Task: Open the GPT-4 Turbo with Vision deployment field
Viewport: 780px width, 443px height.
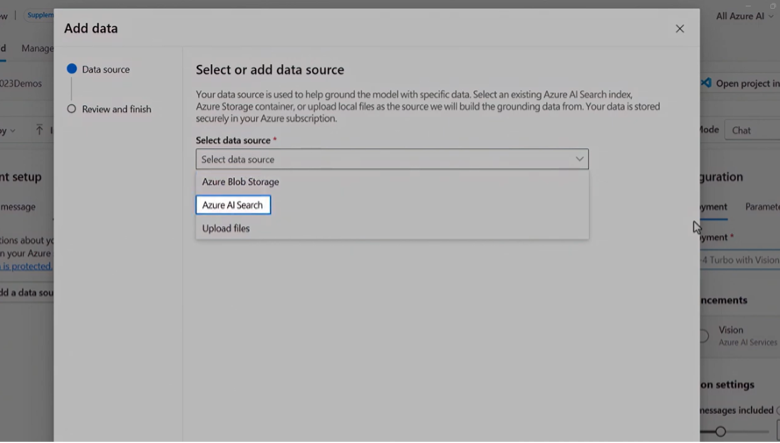Action: 740,260
